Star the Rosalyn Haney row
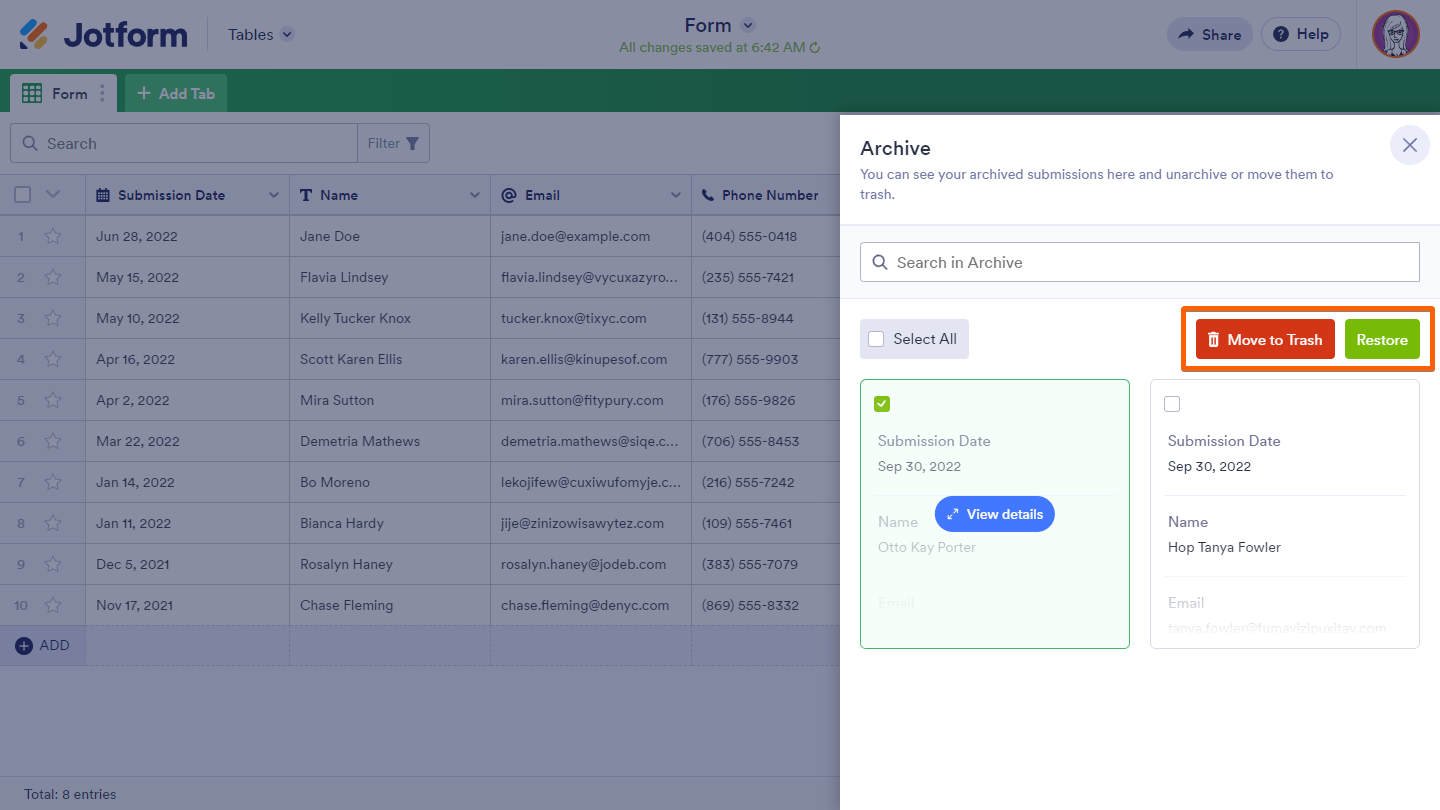Viewport: 1440px width, 810px height. coord(53,564)
